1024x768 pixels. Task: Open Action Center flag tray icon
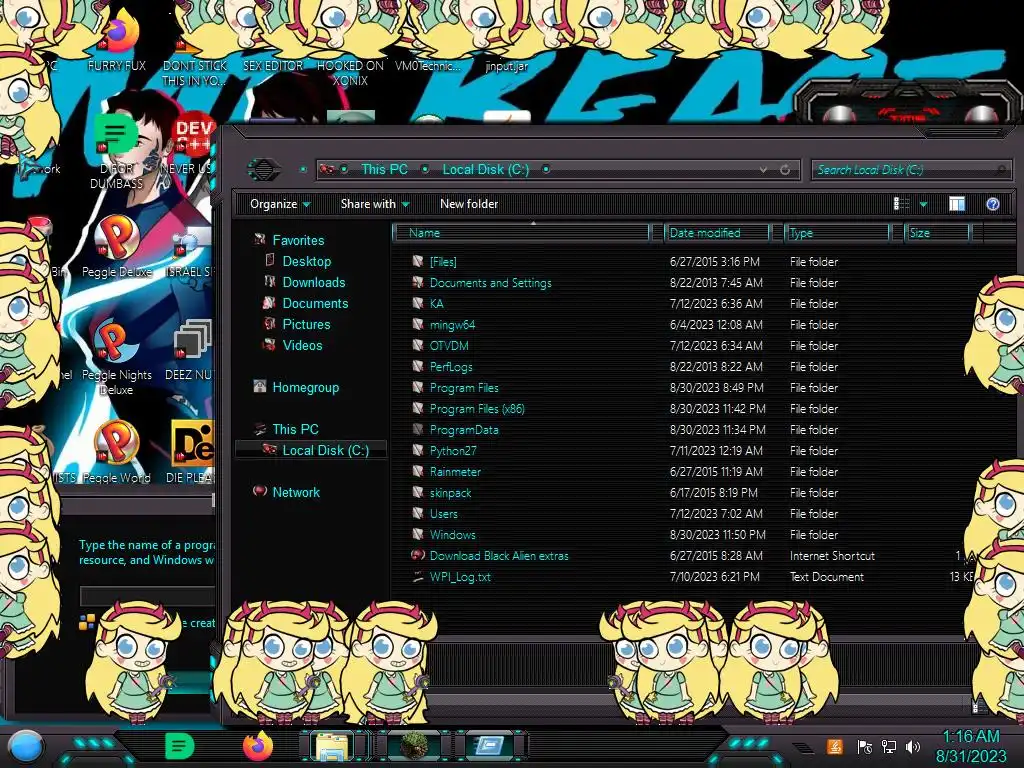tap(864, 747)
